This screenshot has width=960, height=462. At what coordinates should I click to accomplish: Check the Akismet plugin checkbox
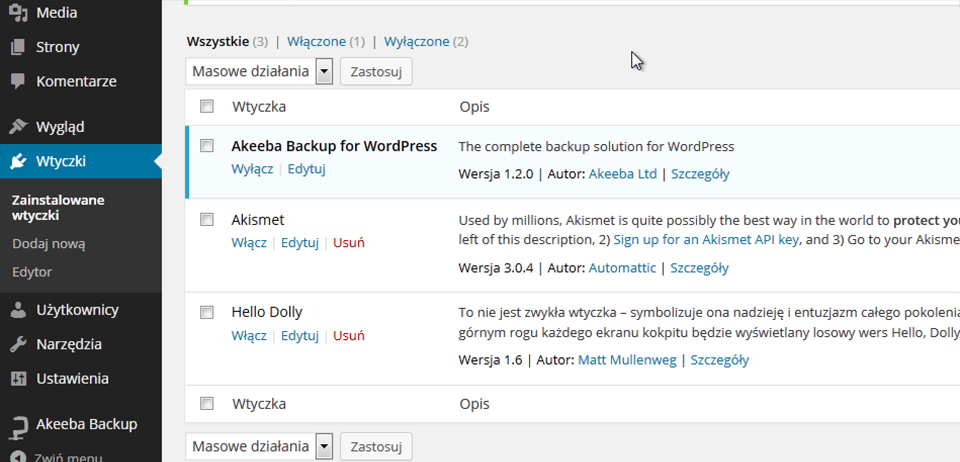(207, 219)
